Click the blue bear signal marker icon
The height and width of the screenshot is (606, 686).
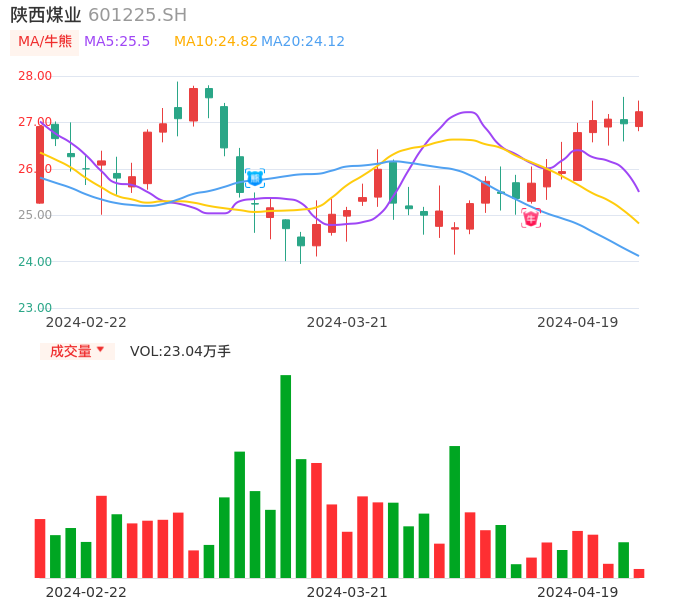[255, 178]
